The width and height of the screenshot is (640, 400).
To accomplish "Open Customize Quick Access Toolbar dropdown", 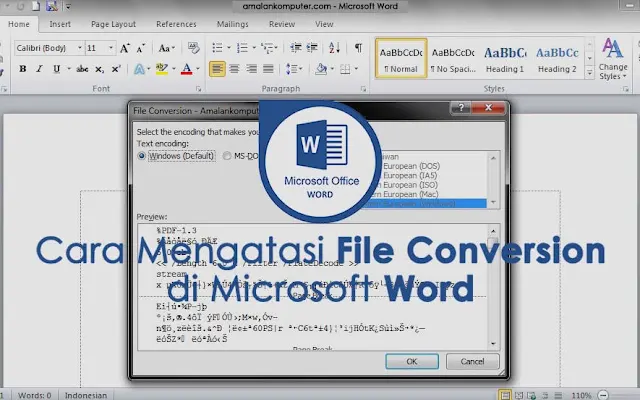I will pyautogui.click(x=68, y=7).
